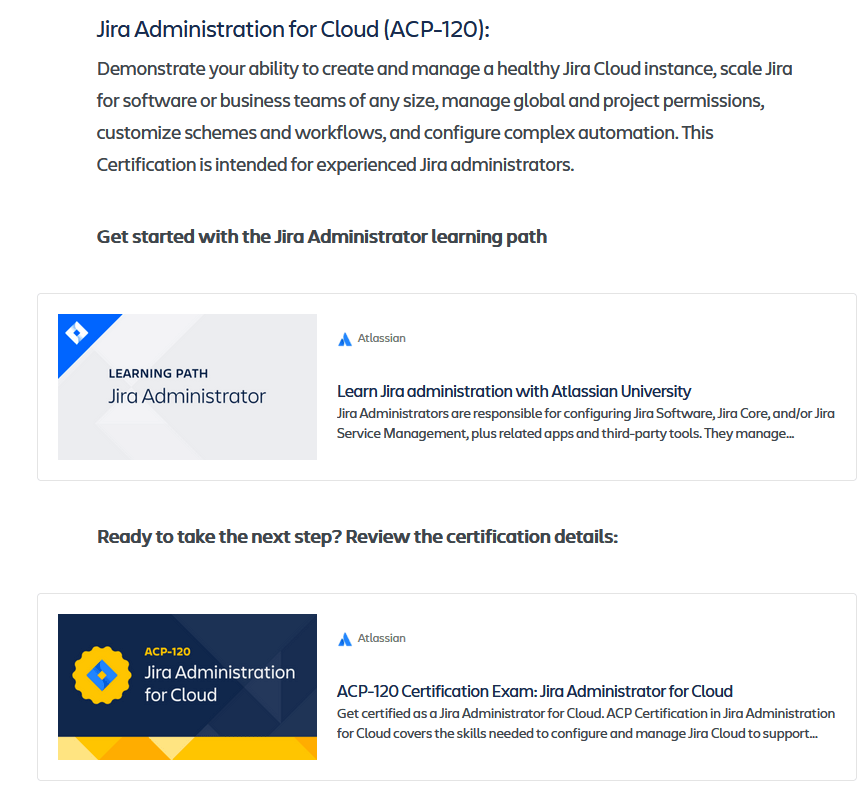Click the 'Get certified as a Jira Administrator' description
This screenshot has width=866, height=787.
[x=585, y=723]
